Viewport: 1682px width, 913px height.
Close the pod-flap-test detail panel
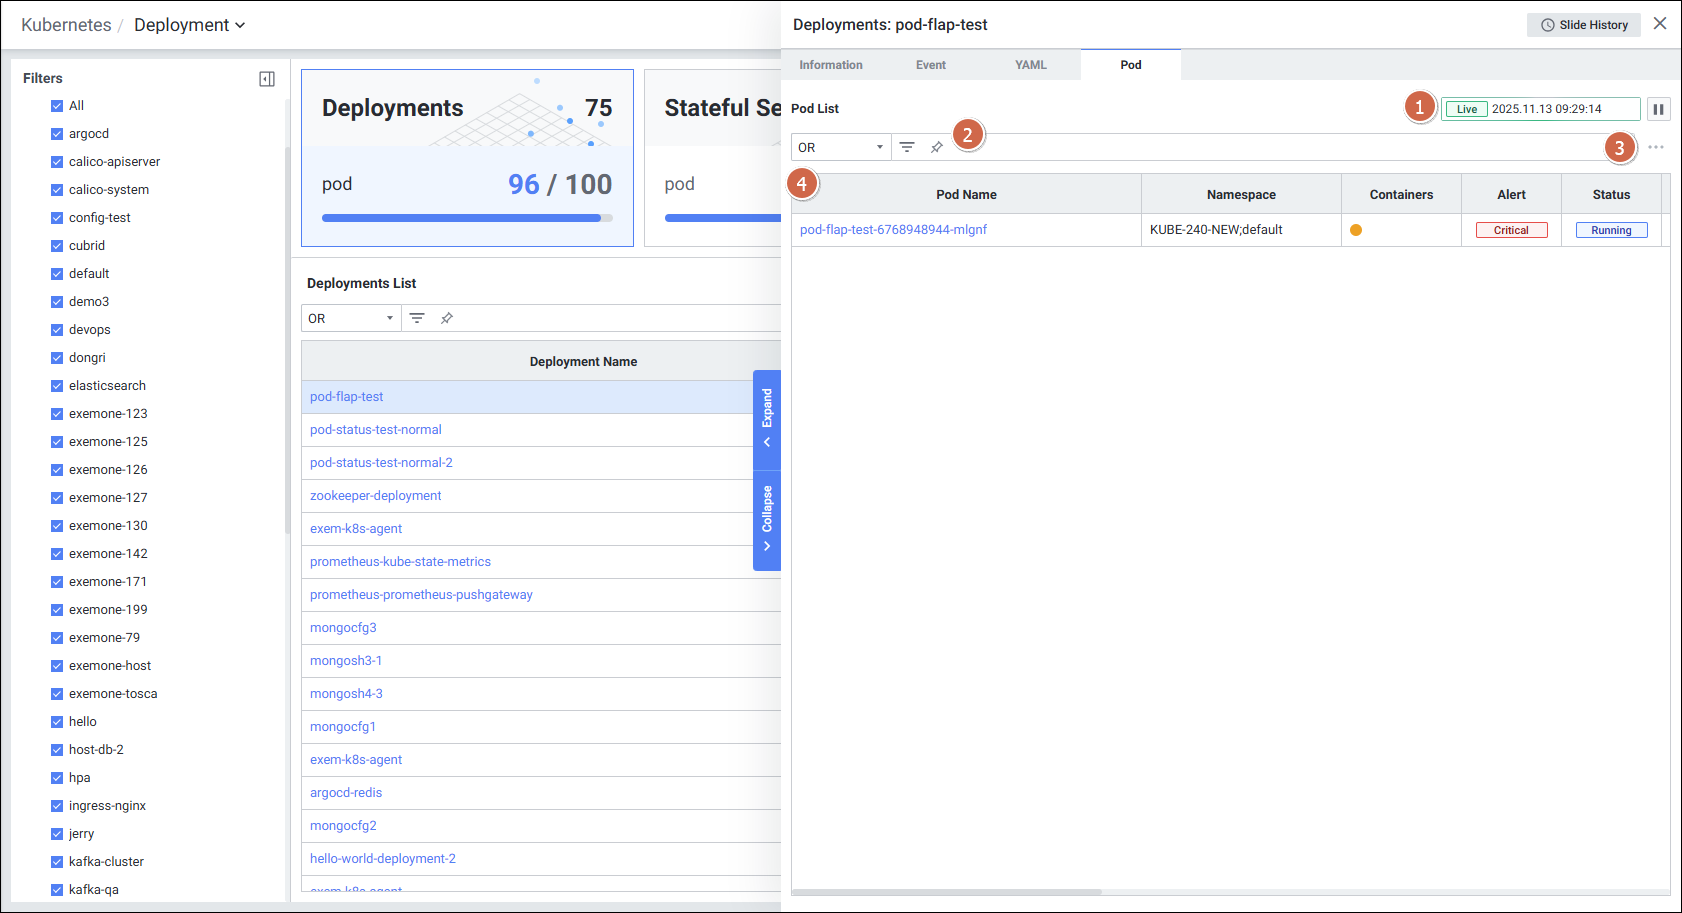[1660, 24]
